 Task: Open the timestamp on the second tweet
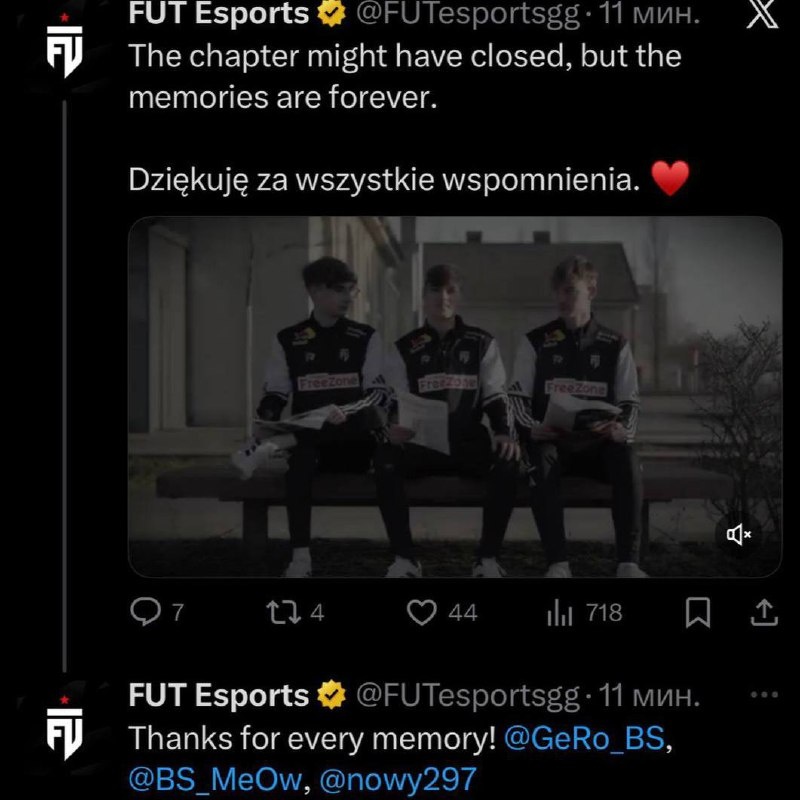point(648,695)
